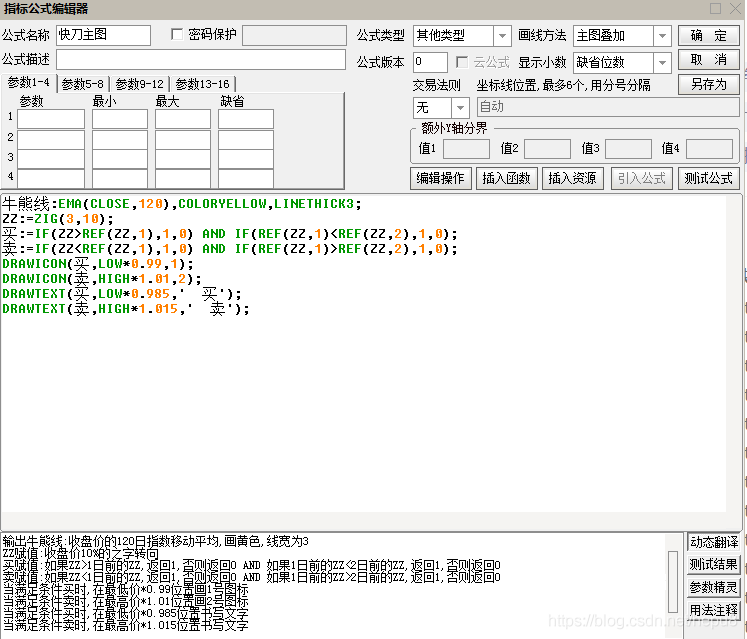
Task: Click row 1 parameter name field
Action: point(51,119)
